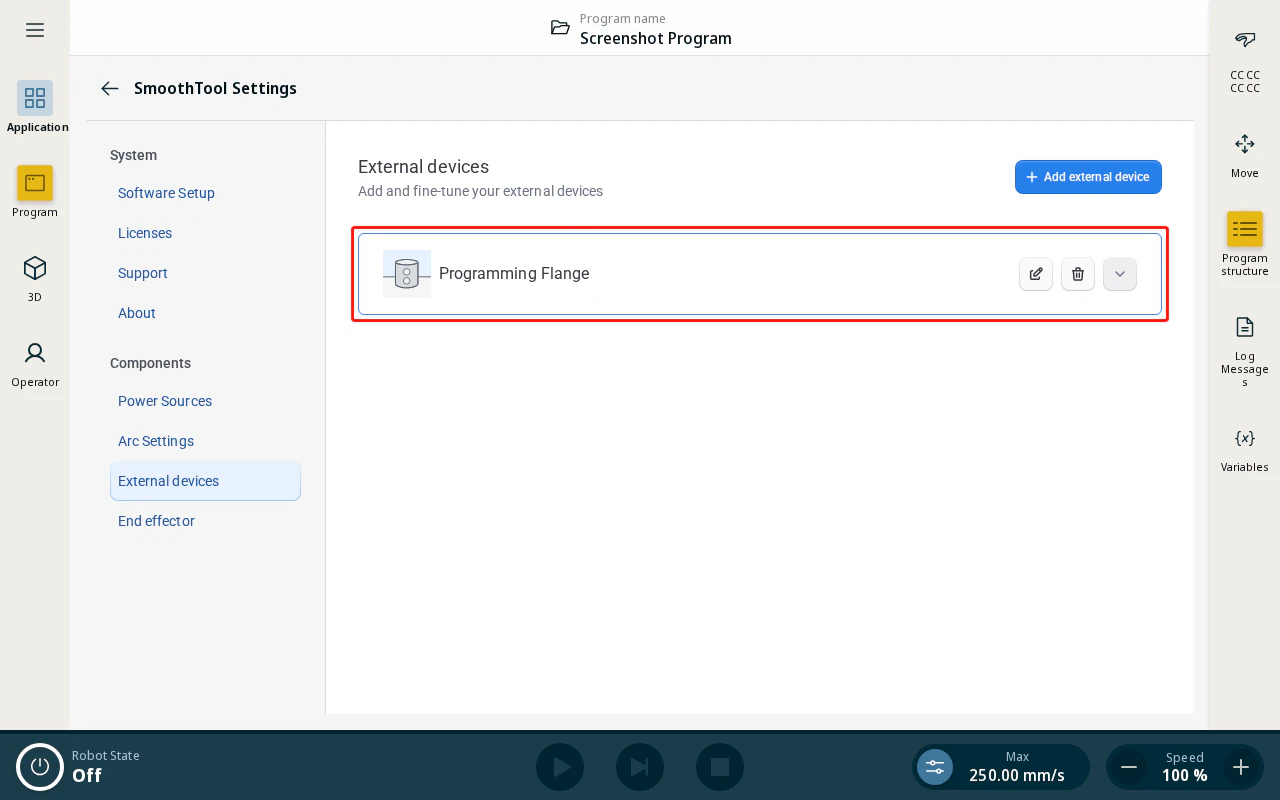The width and height of the screenshot is (1280, 800).
Task: Open the Licenses page
Action: click(x=145, y=233)
